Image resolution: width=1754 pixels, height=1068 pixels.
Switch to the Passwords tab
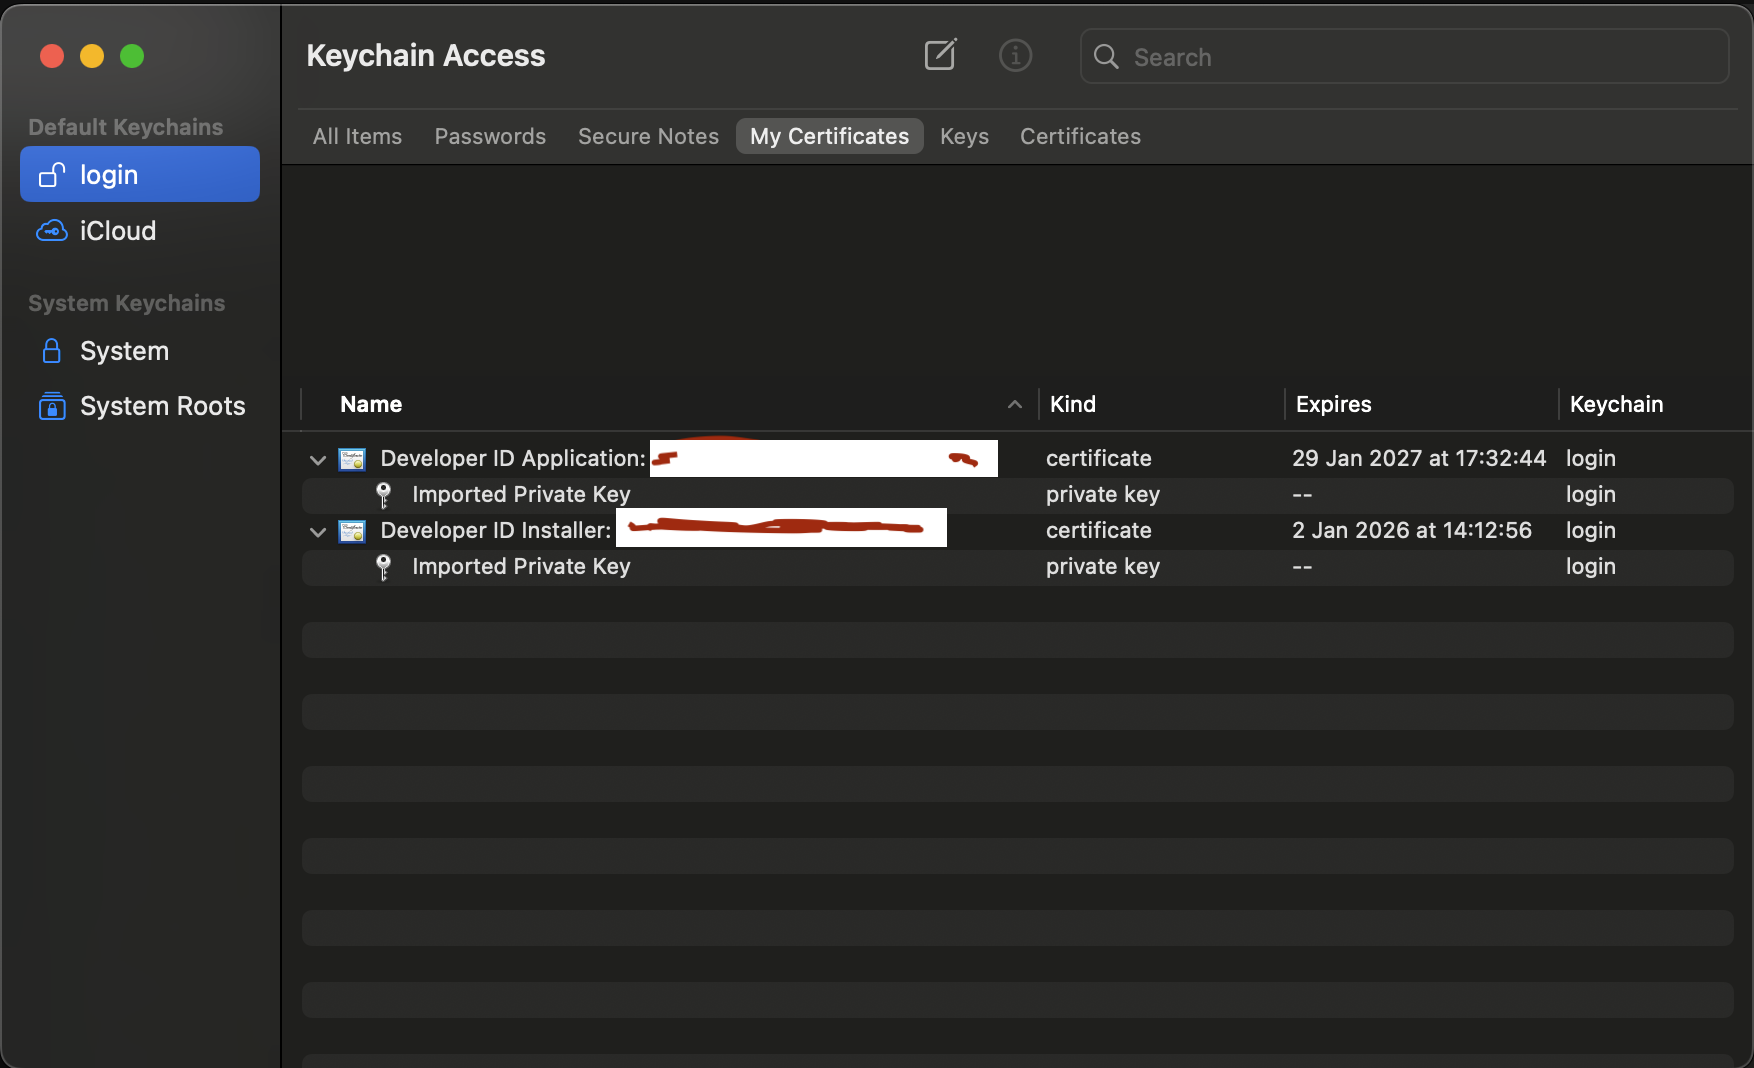(x=490, y=136)
